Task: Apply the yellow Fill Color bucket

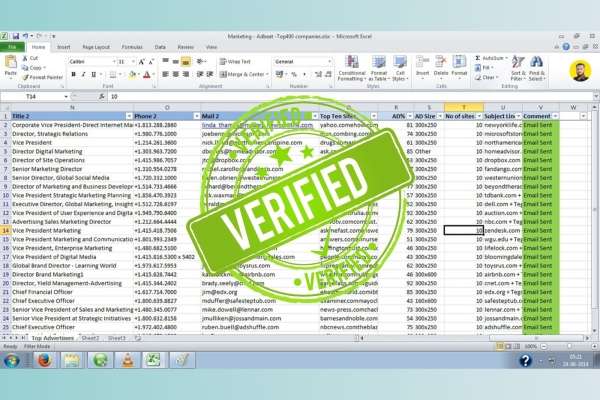Action: click(x=132, y=74)
